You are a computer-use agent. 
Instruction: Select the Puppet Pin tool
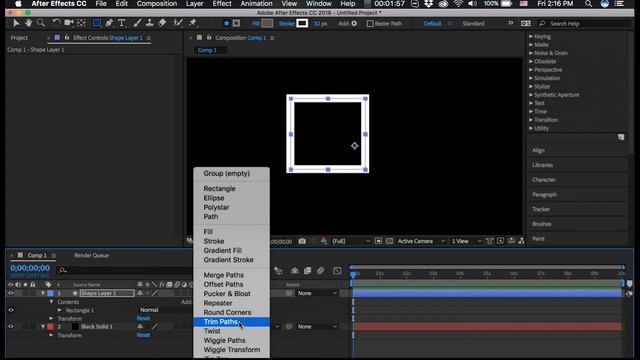(x=192, y=23)
